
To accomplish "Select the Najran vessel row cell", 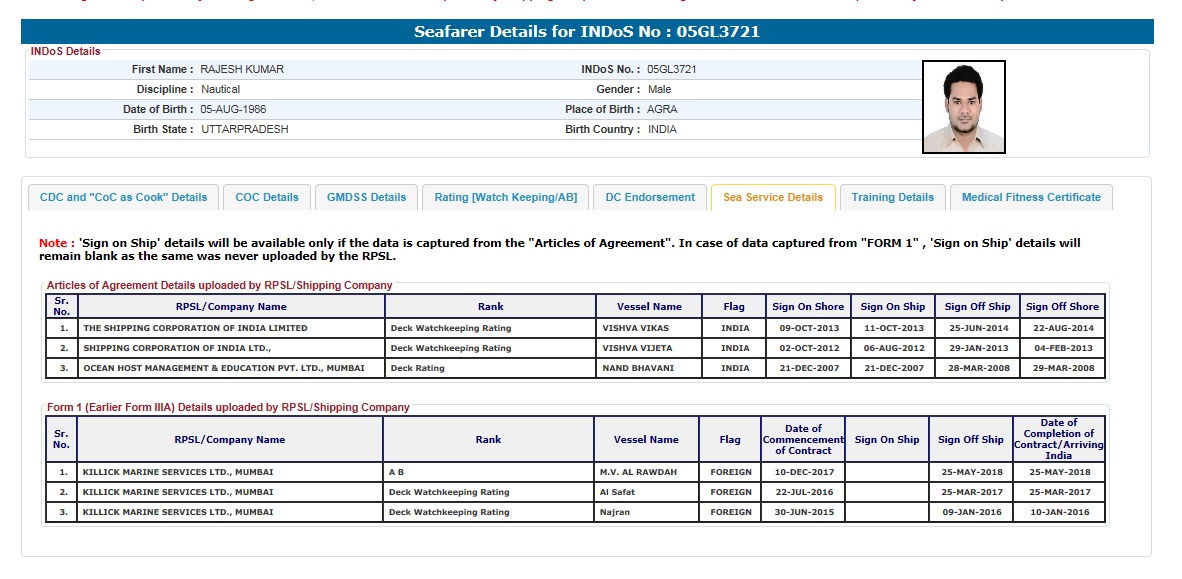I will 647,512.
